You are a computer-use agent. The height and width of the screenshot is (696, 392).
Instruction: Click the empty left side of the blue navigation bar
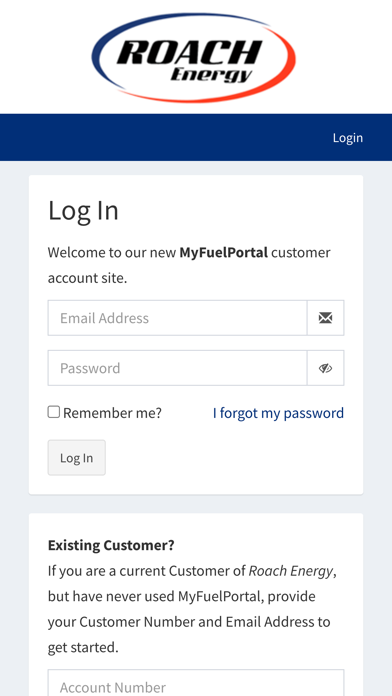click(133, 138)
